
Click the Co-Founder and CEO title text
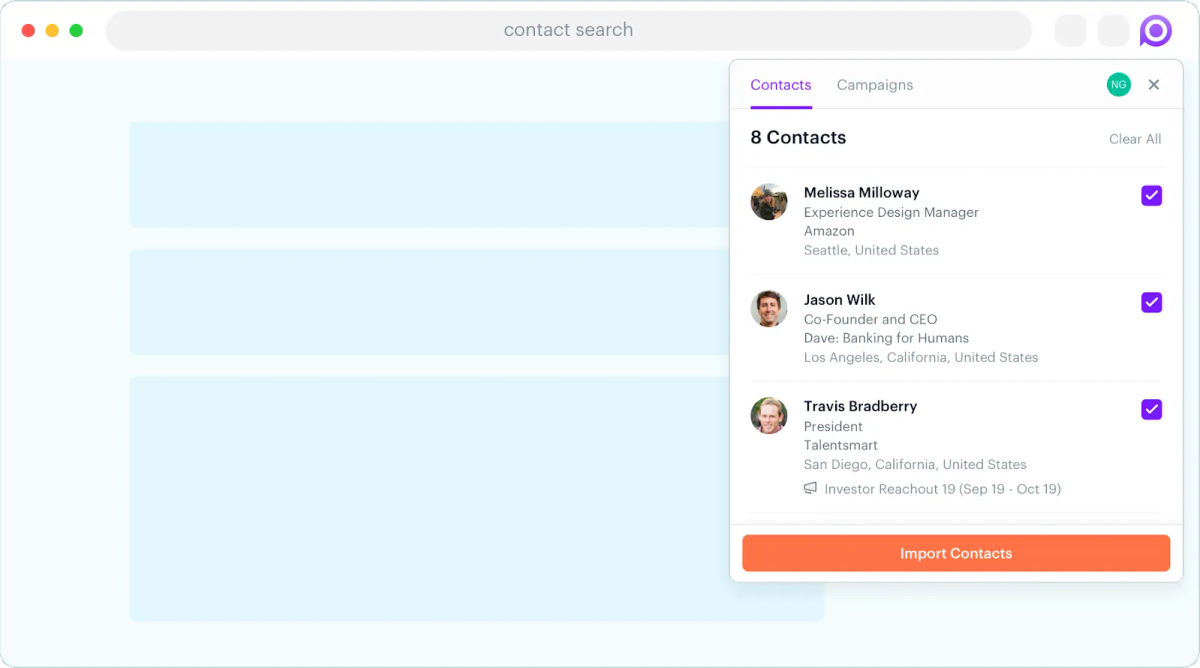pyautogui.click(x=871, y=319)
